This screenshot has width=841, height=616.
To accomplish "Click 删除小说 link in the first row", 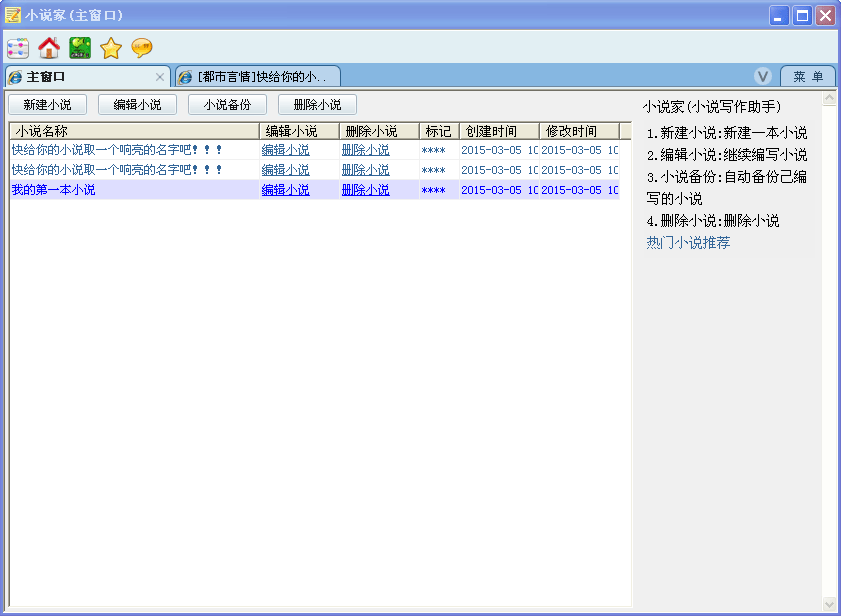I will pos(365,150).
